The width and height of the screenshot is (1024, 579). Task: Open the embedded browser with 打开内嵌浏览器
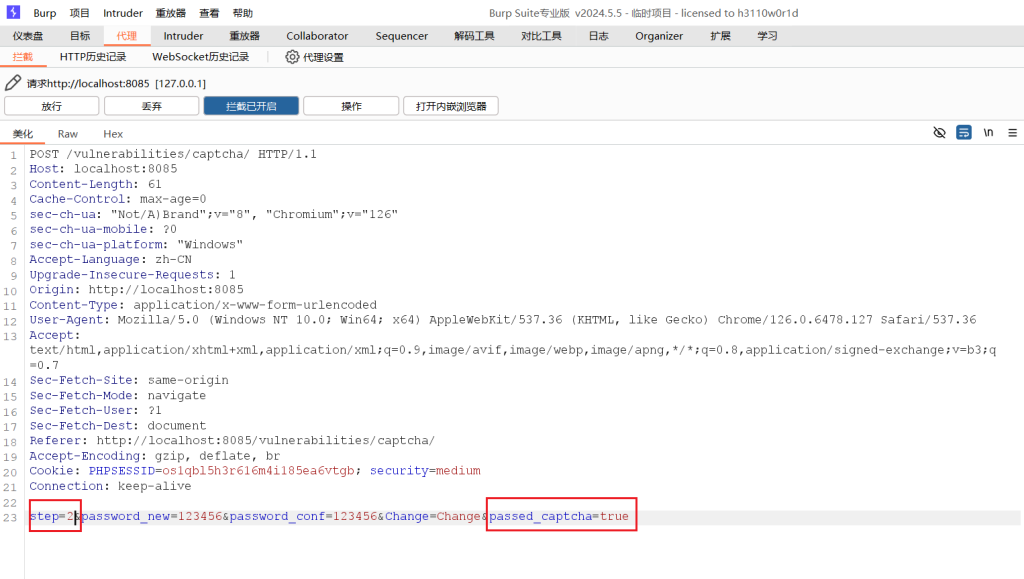tap(450, 106)
